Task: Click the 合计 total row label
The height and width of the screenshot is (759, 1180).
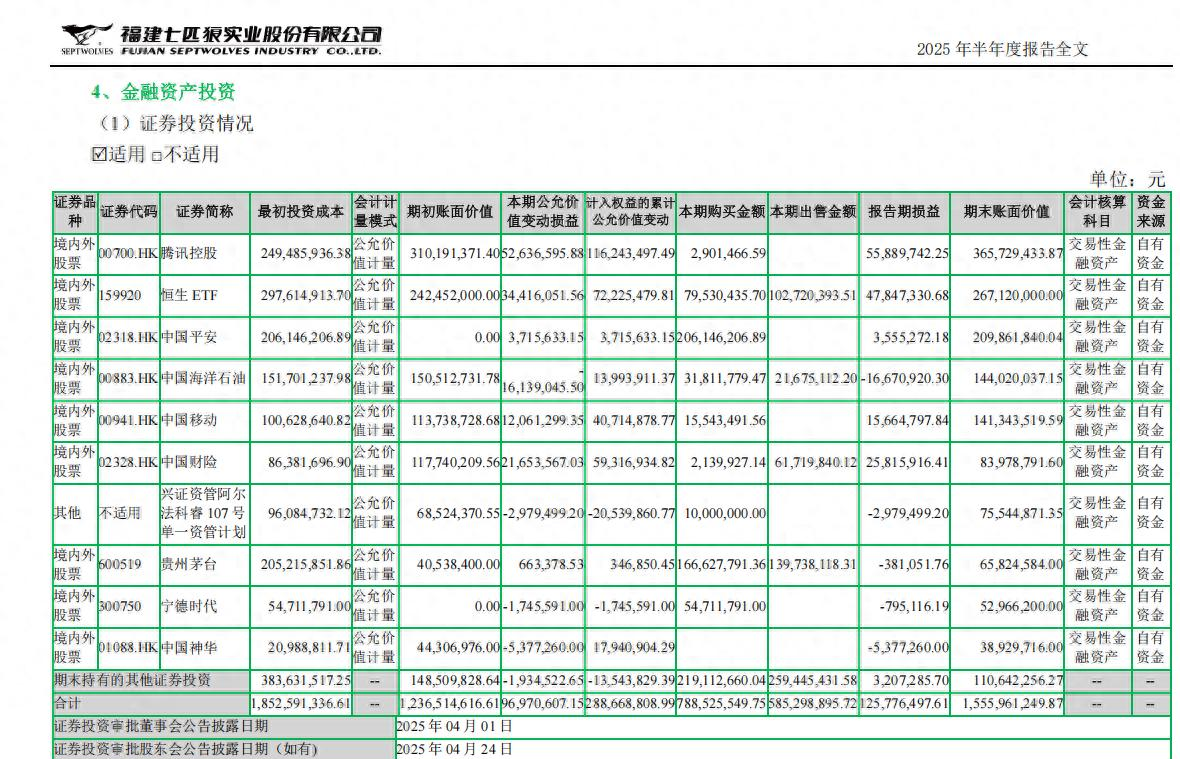Action: click(67, 703)
